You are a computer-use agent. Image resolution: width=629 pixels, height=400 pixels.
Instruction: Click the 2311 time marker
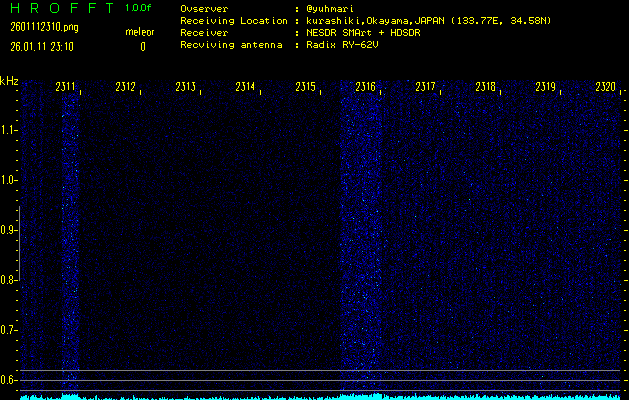(66, 88)
